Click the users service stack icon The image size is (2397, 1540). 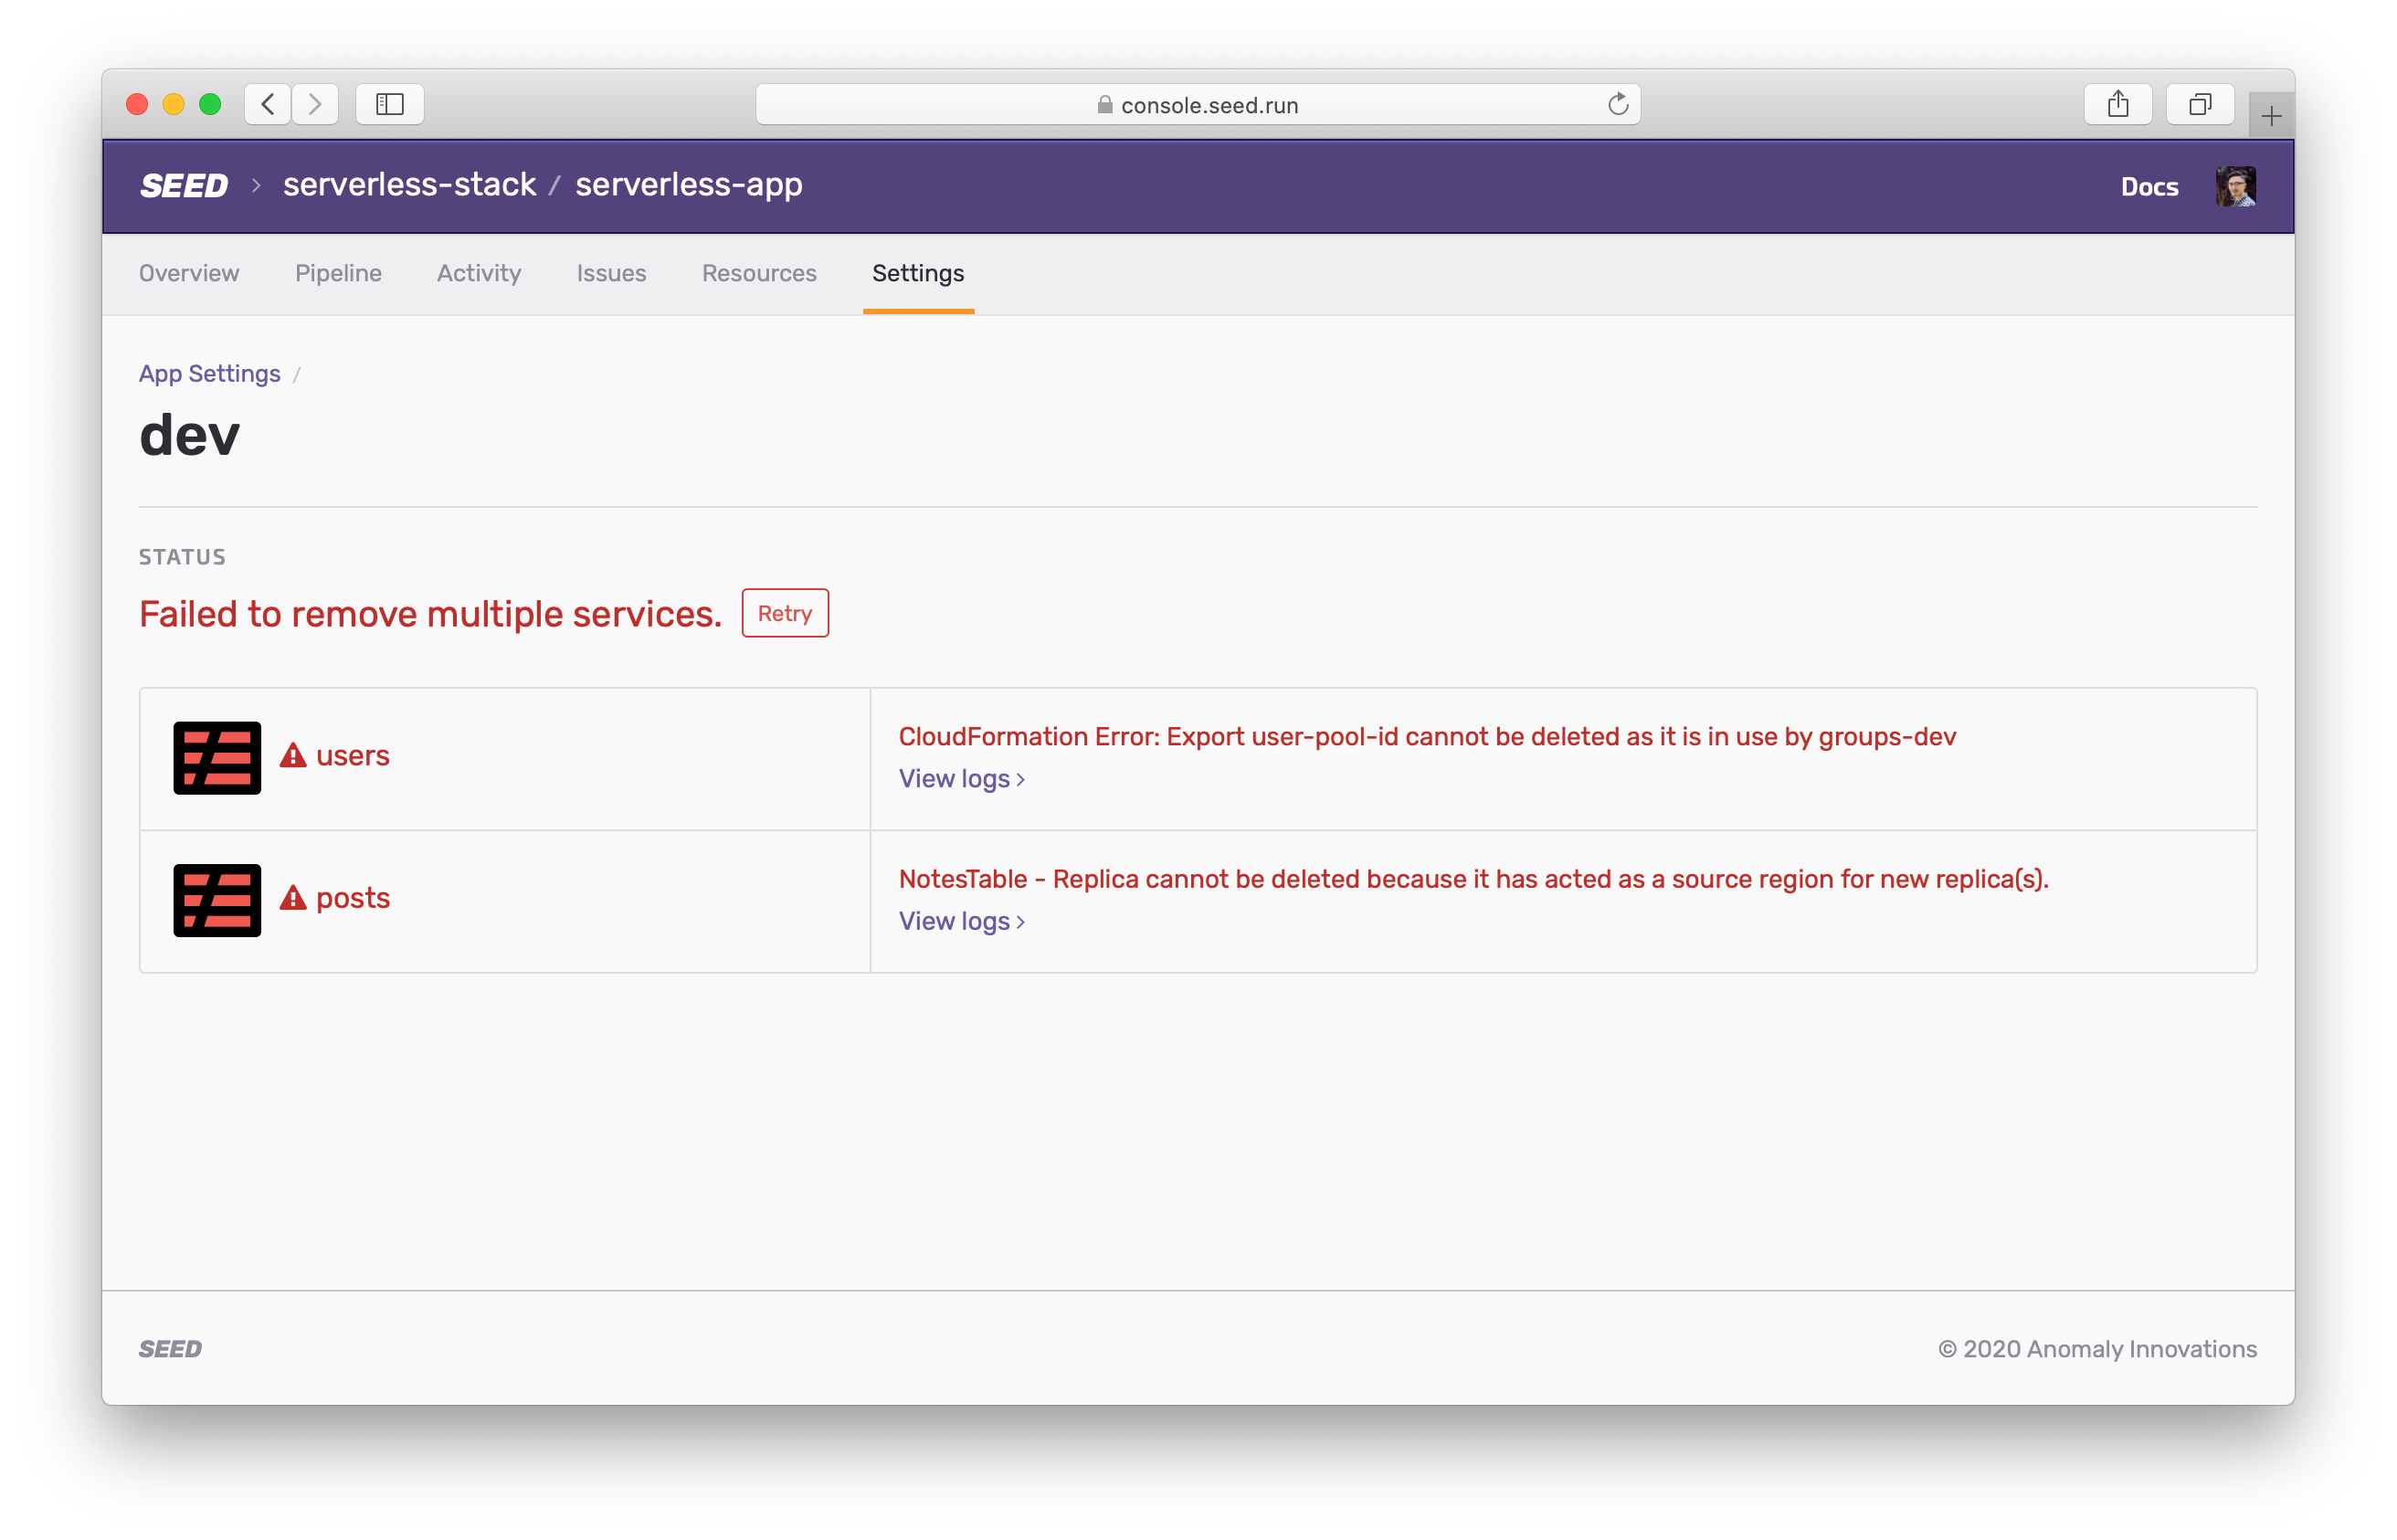tap(217, 758)
